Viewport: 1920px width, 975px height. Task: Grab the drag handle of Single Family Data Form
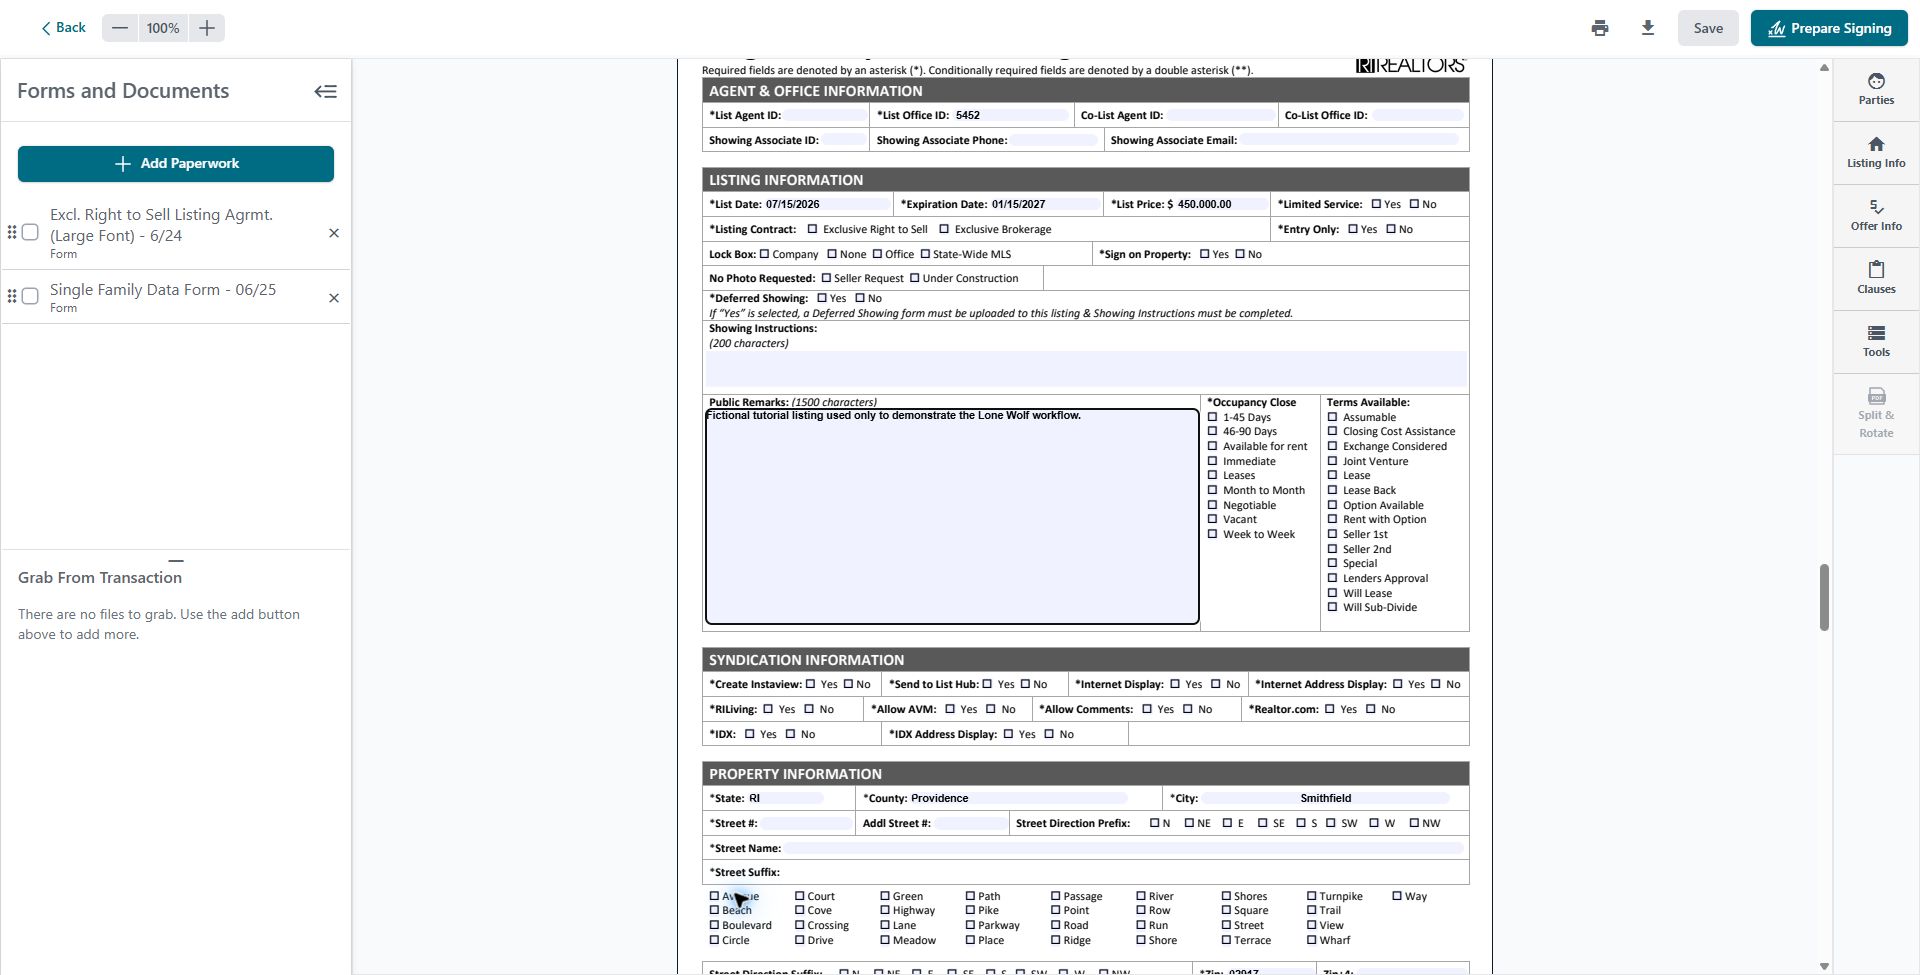pyautogui.click(x=12, y=296)
